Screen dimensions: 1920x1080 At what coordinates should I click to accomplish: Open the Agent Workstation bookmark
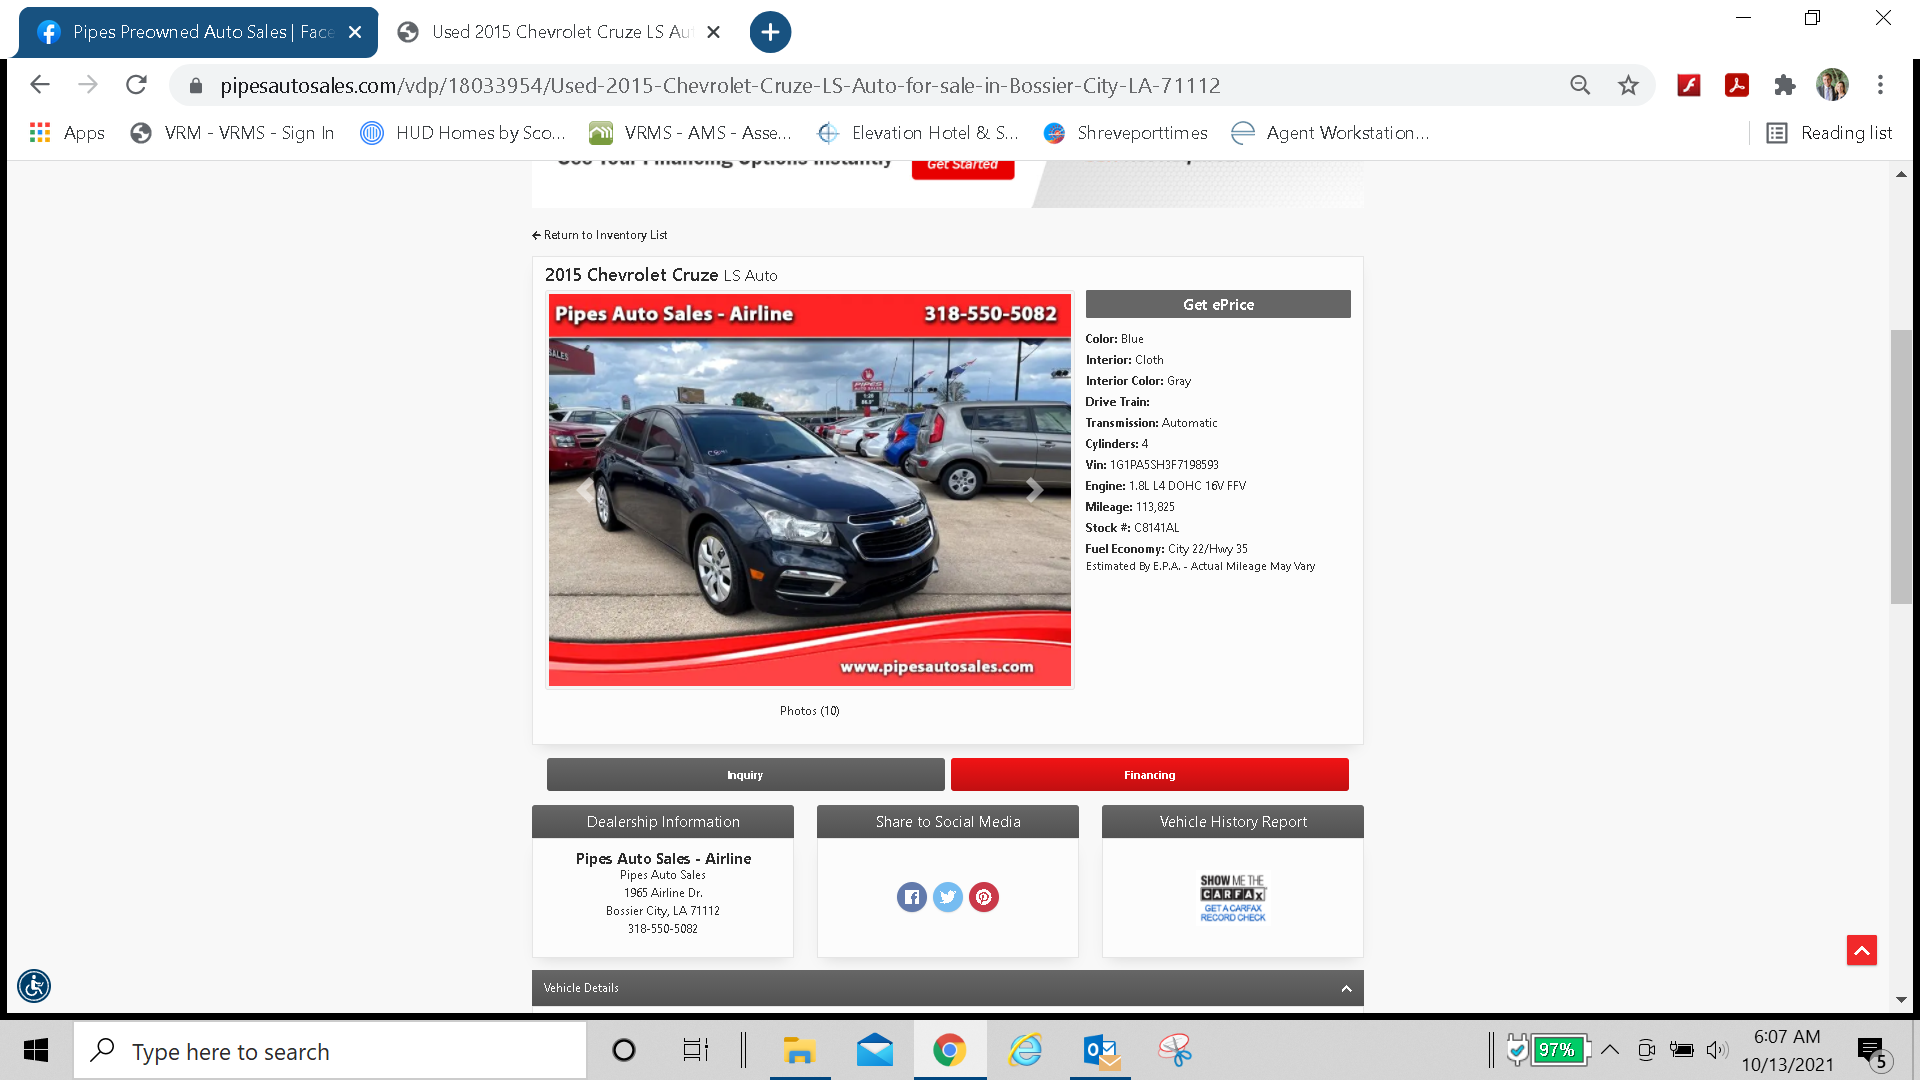coord(1330,133)
